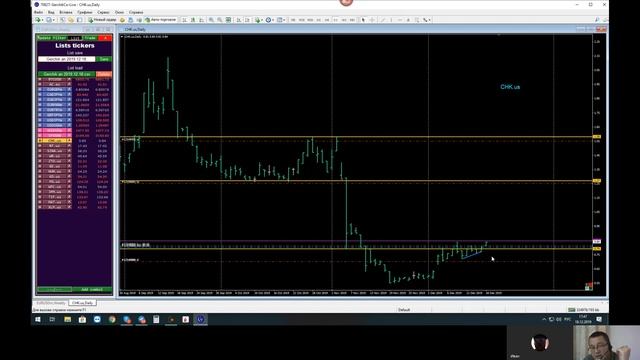
Task: Expand the periods dropdown arrow
Action: (x=273, y=20)
